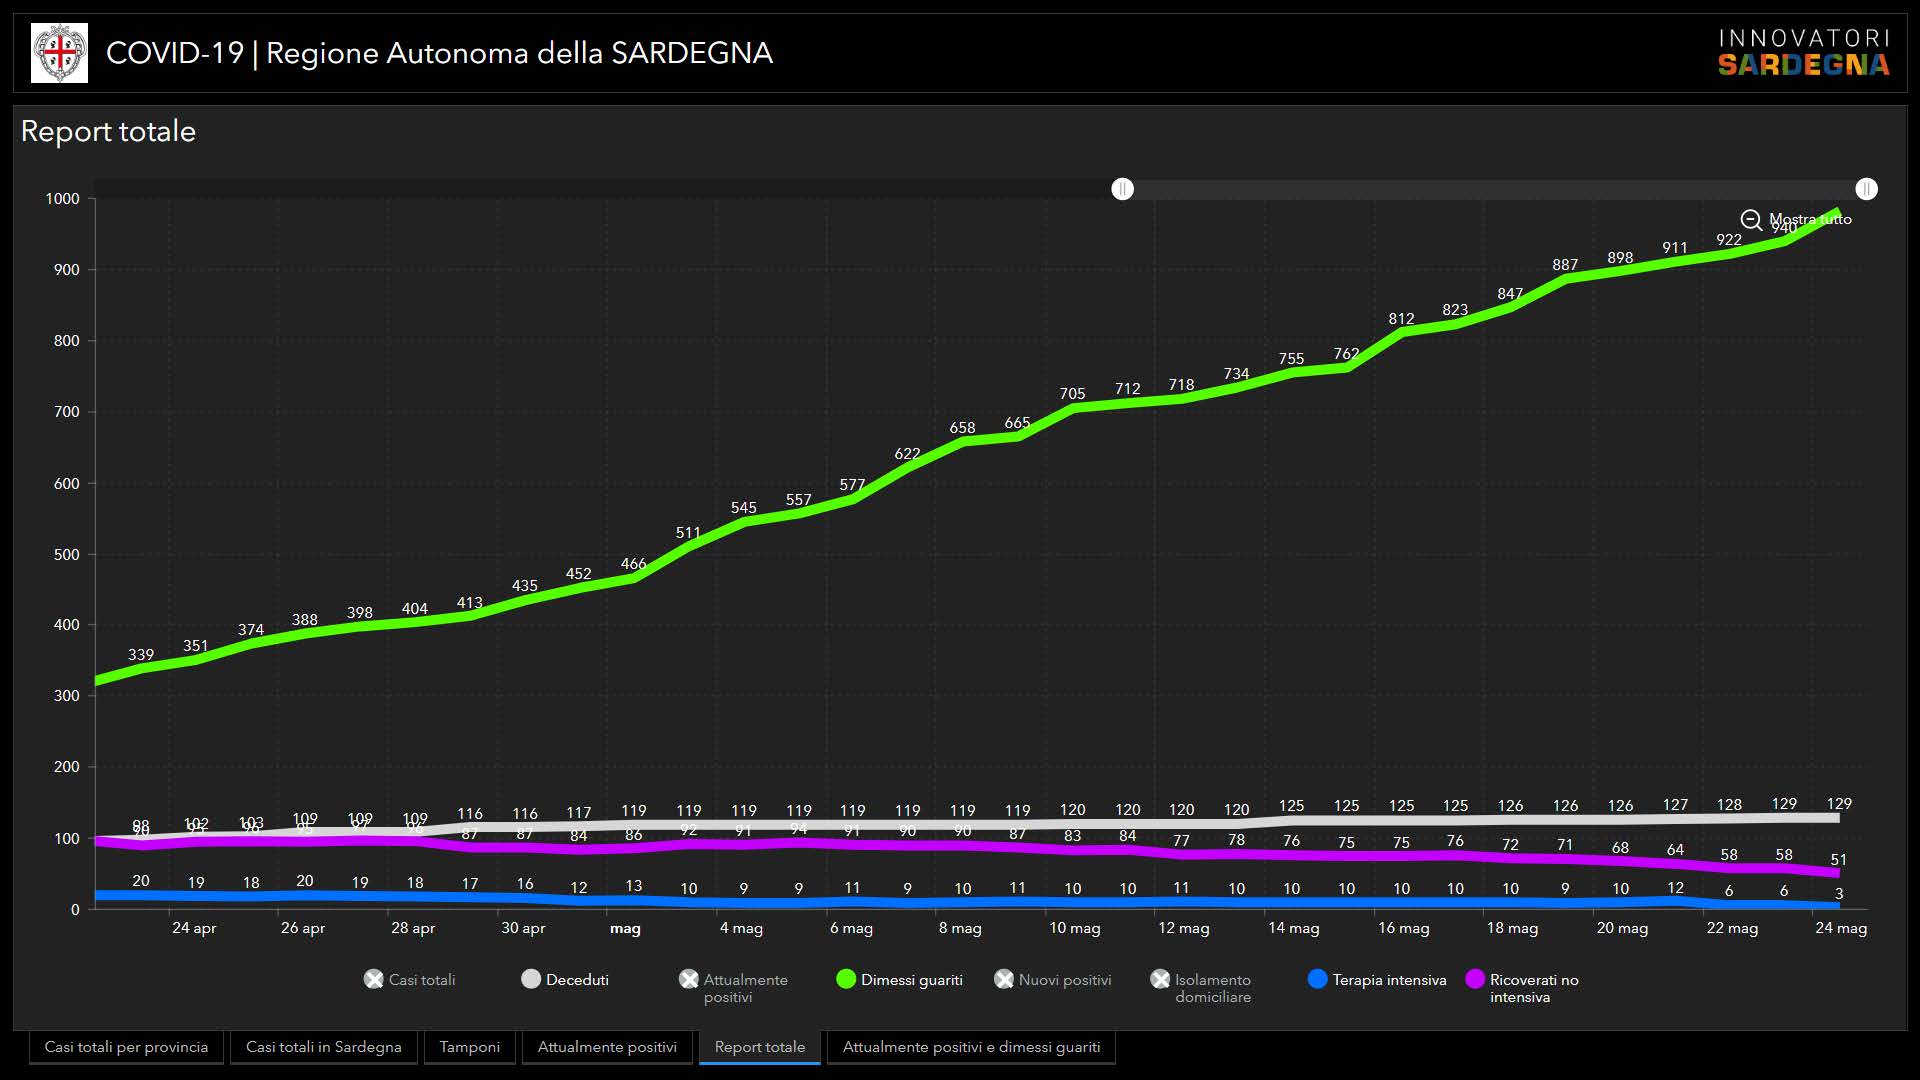Show the Nuovi positivi legend series
Viewport: 1920px width, 1080px height.
(x=1004, y=980)
